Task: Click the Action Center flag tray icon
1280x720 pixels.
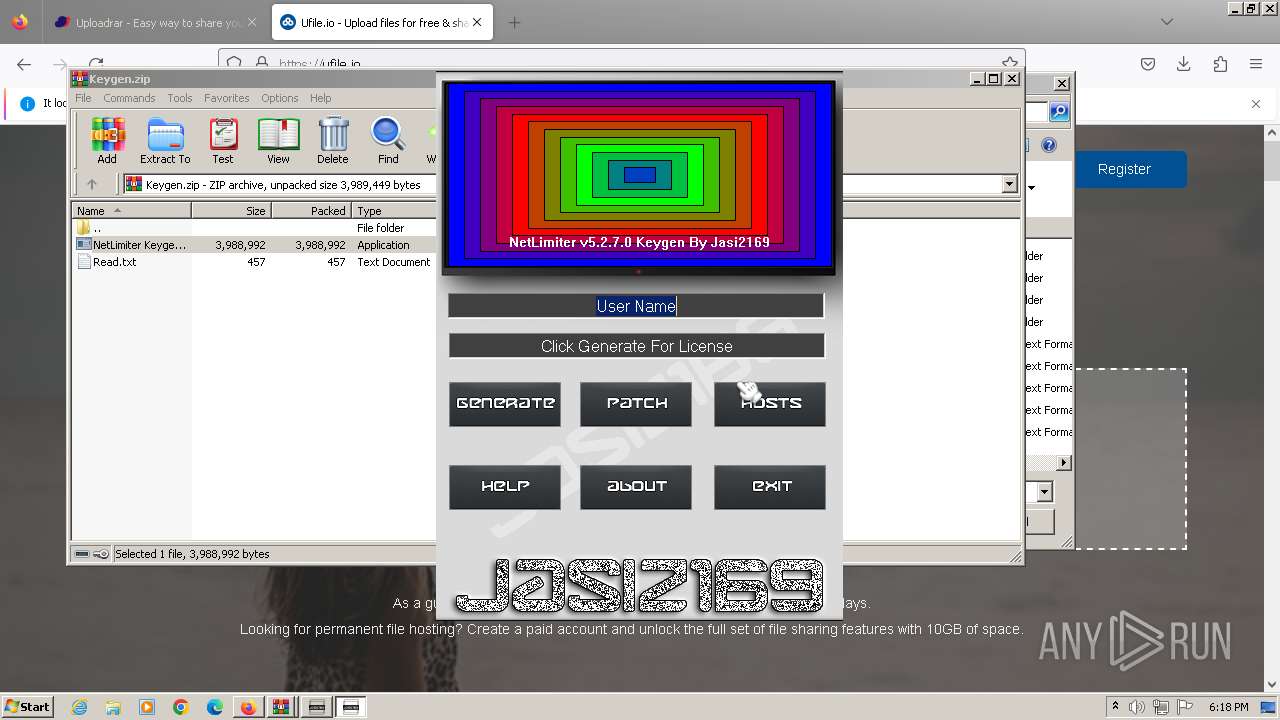Action: [x=1185, y=707]
